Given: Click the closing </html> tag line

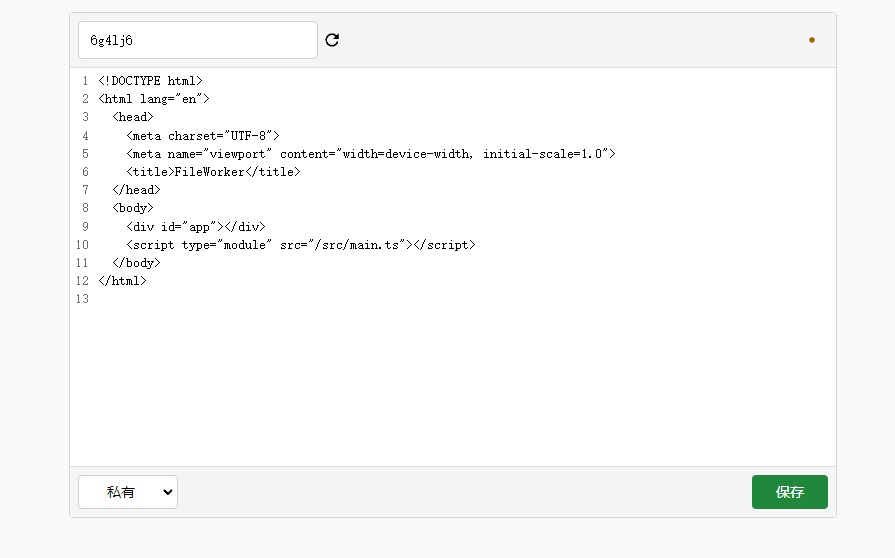Looking at the screenshot, I should (122, 281).
